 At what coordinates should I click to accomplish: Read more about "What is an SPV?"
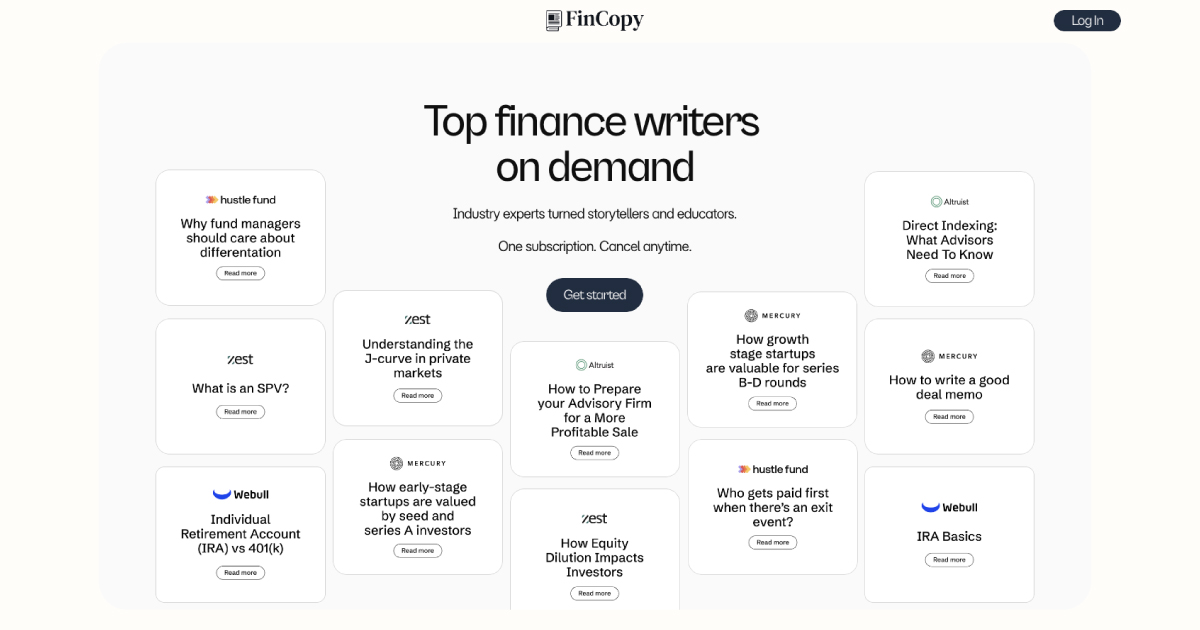tap(240, 411)
